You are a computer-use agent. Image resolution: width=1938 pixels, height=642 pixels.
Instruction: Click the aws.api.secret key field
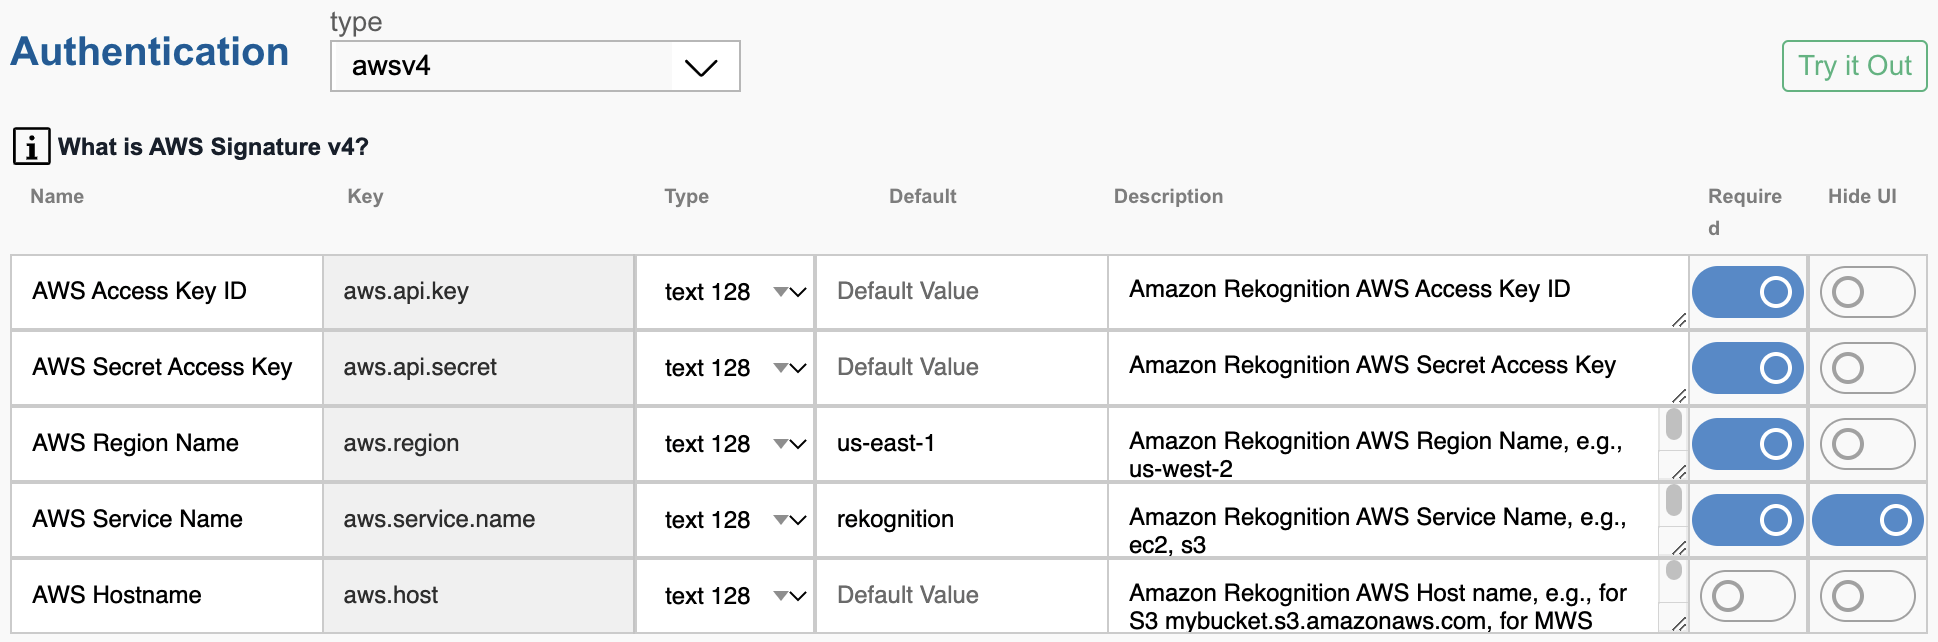(x=478, y=368)
